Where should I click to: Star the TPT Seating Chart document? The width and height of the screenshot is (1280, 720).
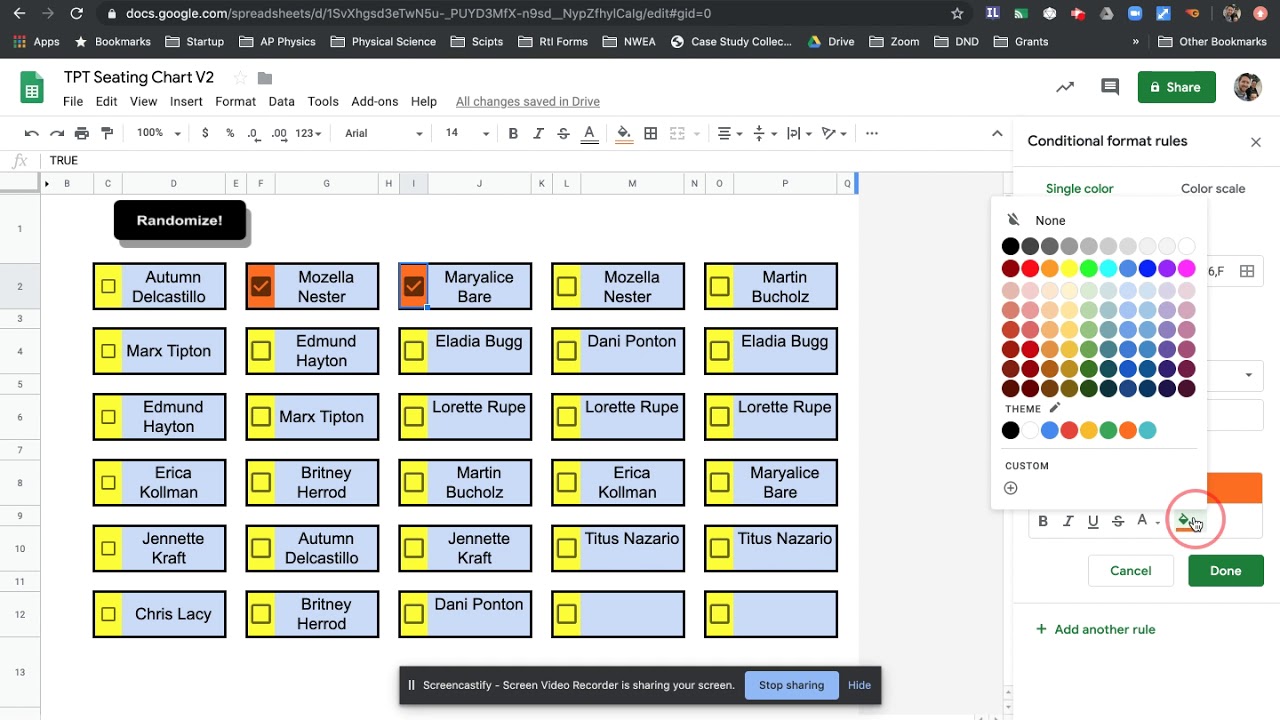[240, 78]
